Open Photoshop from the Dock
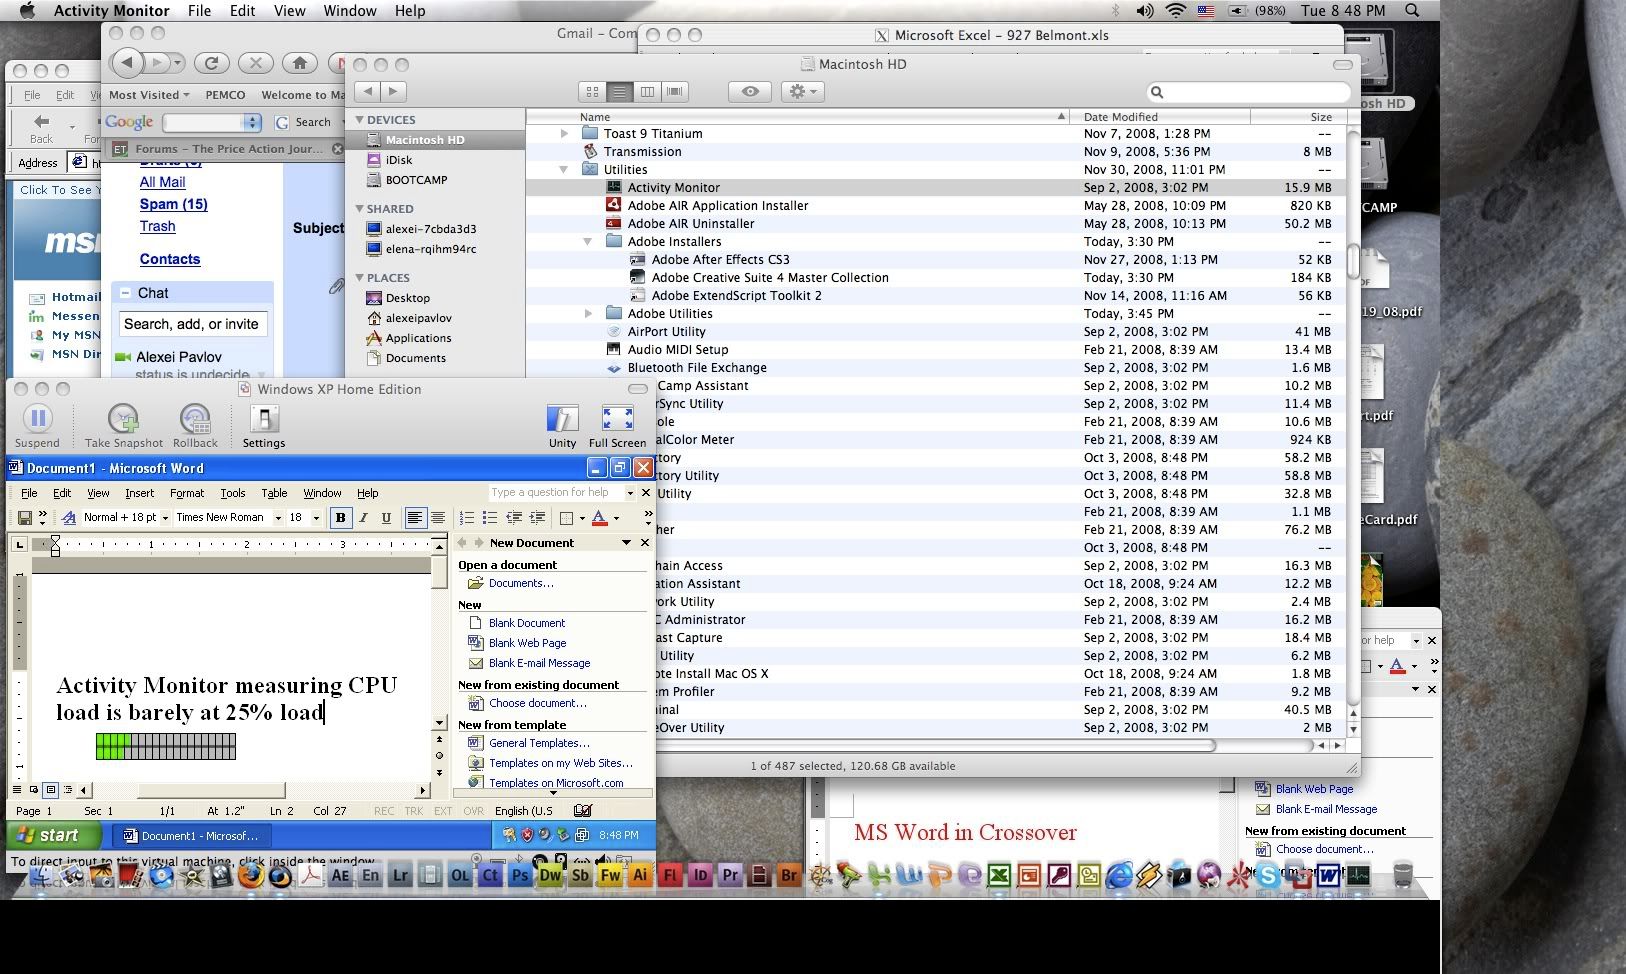 pyautogui.click(x=520, y=875)
